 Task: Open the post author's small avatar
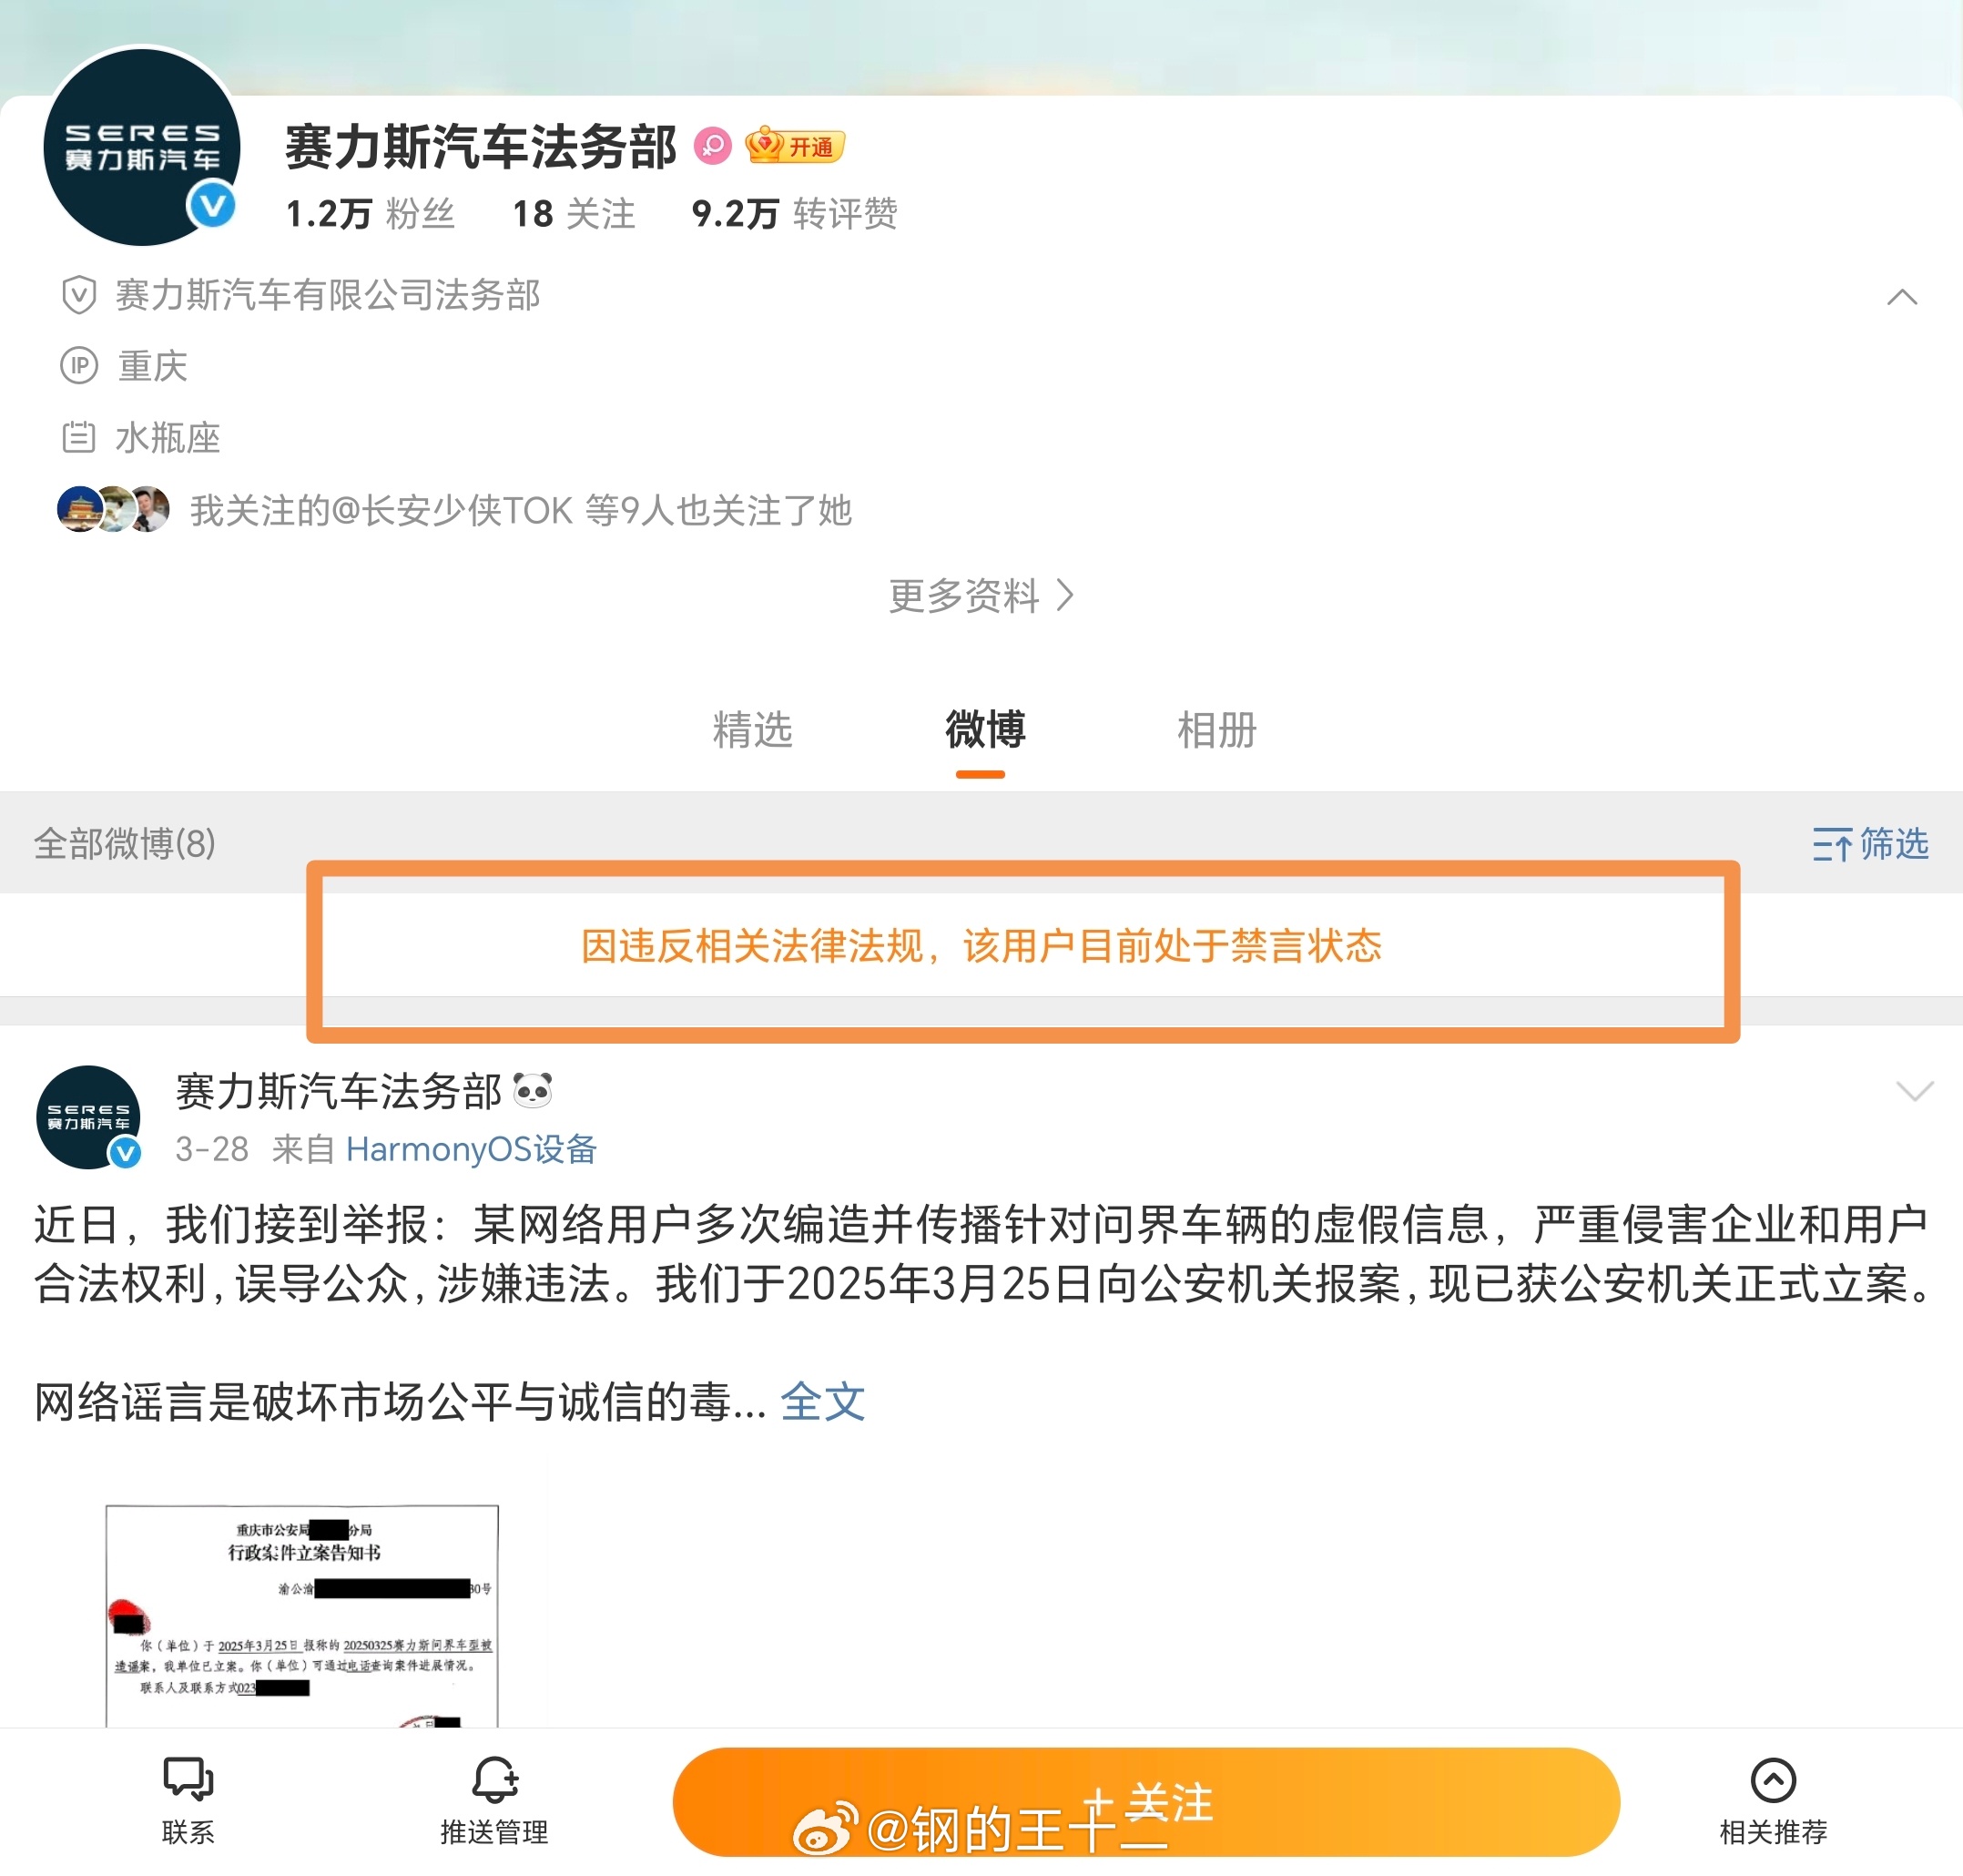coord(88,1117)
